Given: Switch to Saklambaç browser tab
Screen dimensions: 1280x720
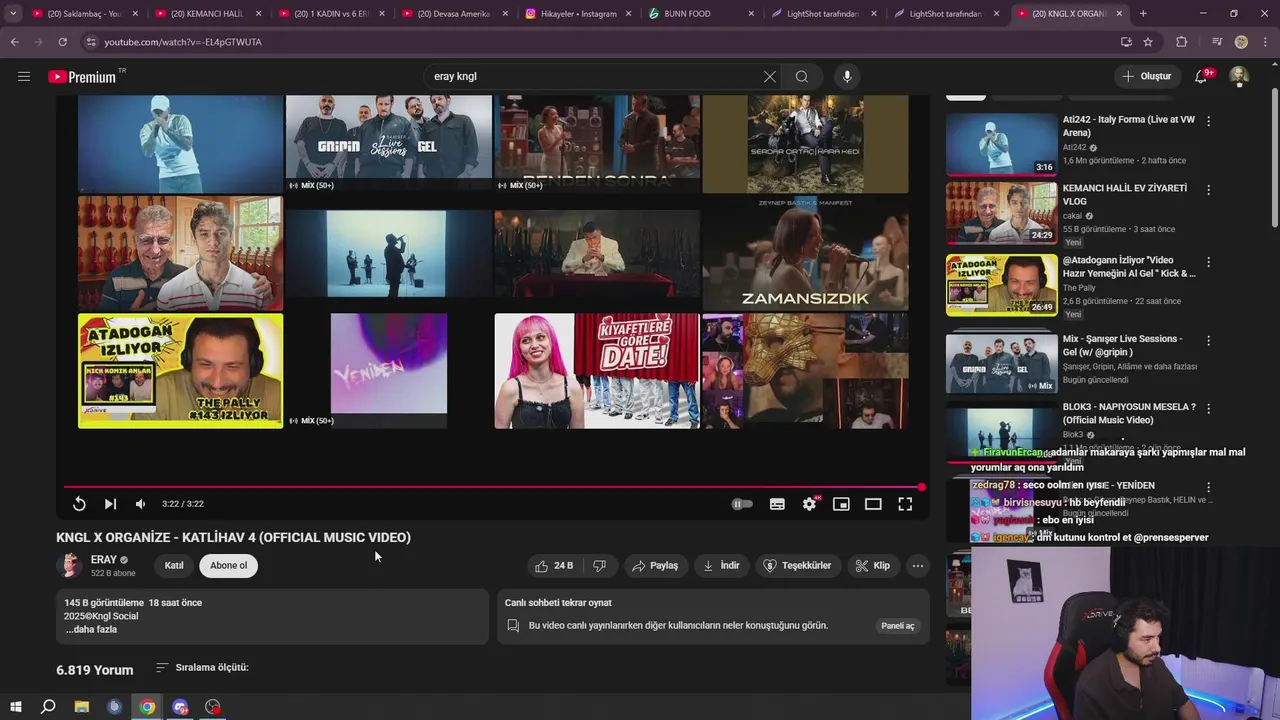Looking at the screenshot, I should 84,14.
